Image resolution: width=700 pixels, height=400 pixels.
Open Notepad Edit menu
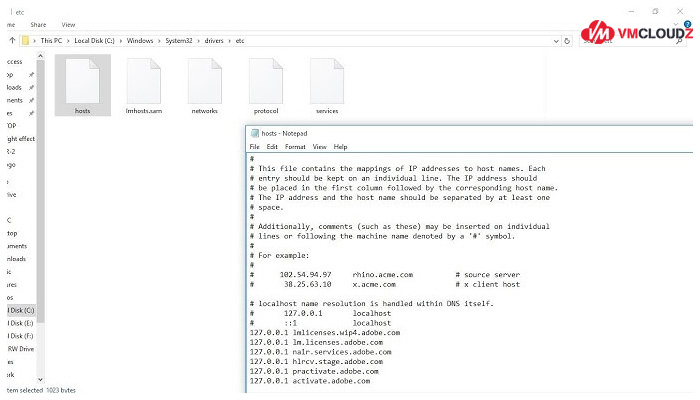pyautogui.click(x=272, y=146)
